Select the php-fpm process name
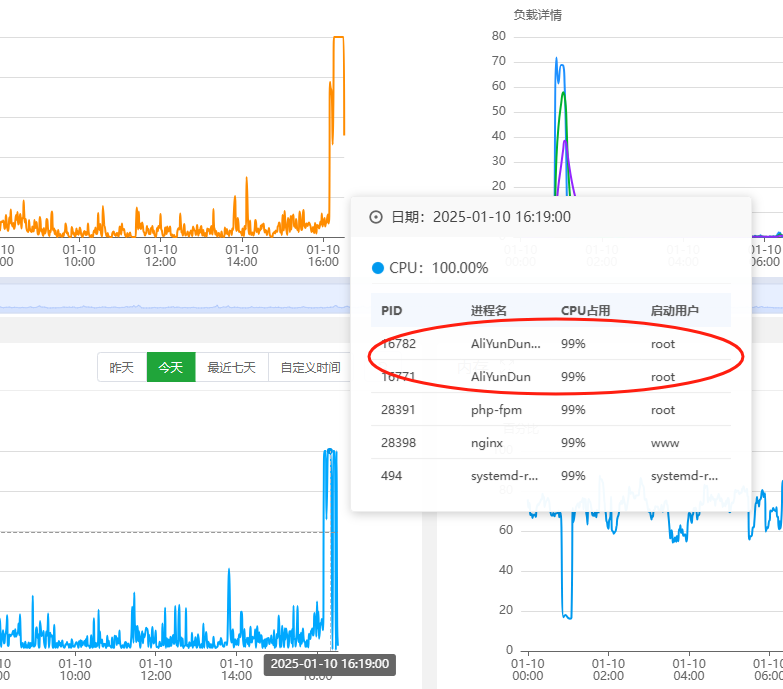 pos(496,410)
